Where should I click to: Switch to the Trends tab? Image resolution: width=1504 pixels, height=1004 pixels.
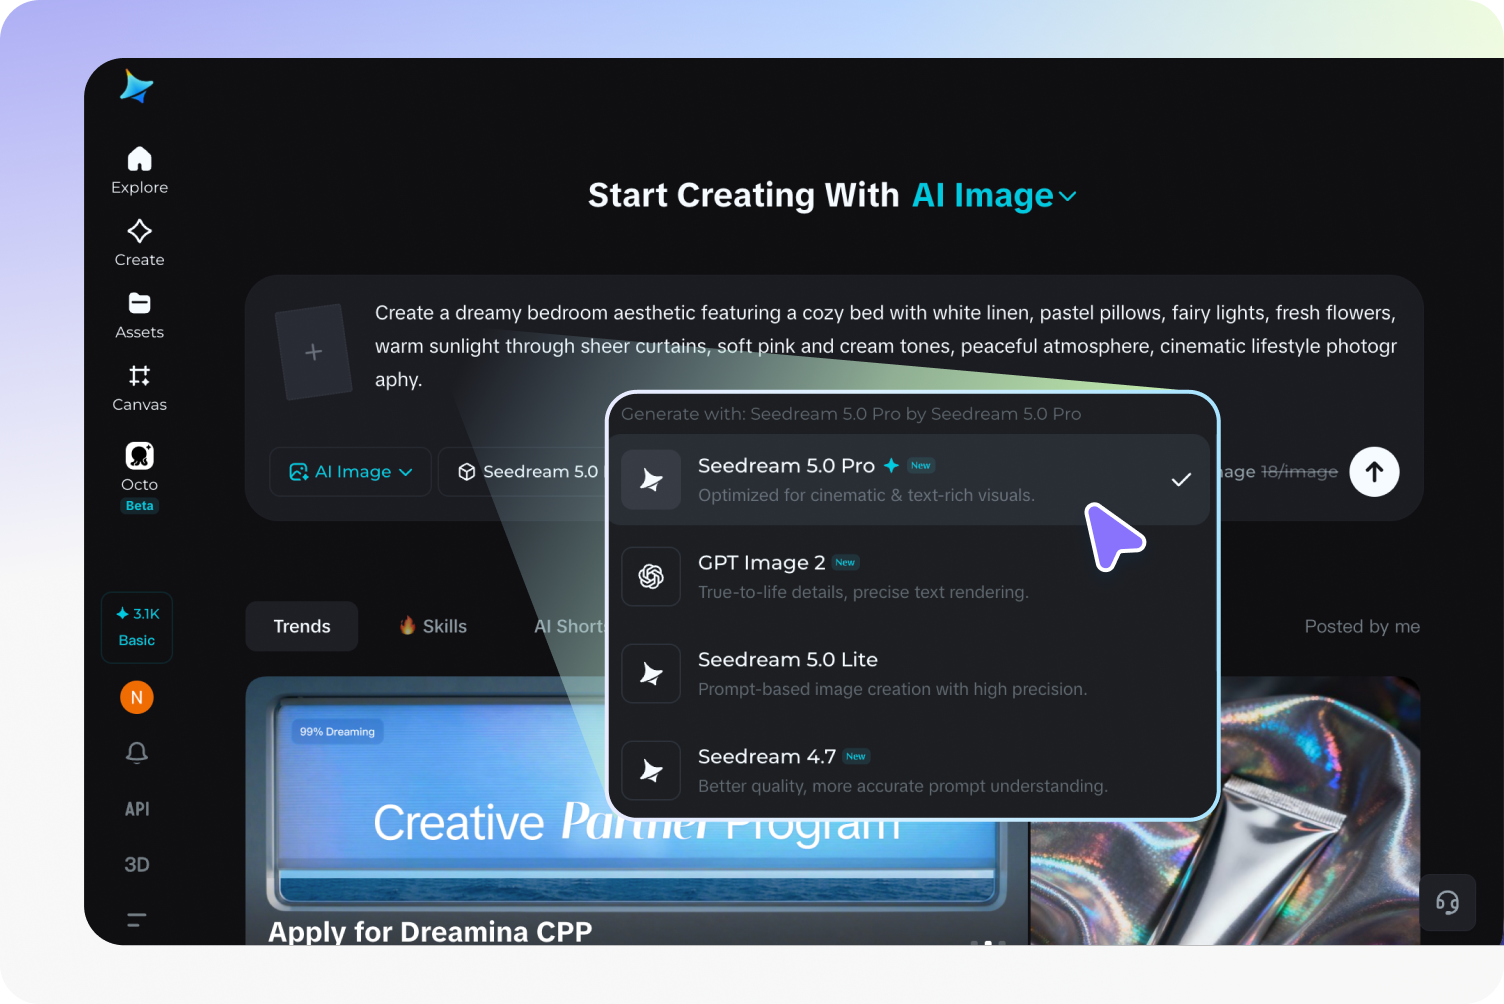[x=302, y=627]
